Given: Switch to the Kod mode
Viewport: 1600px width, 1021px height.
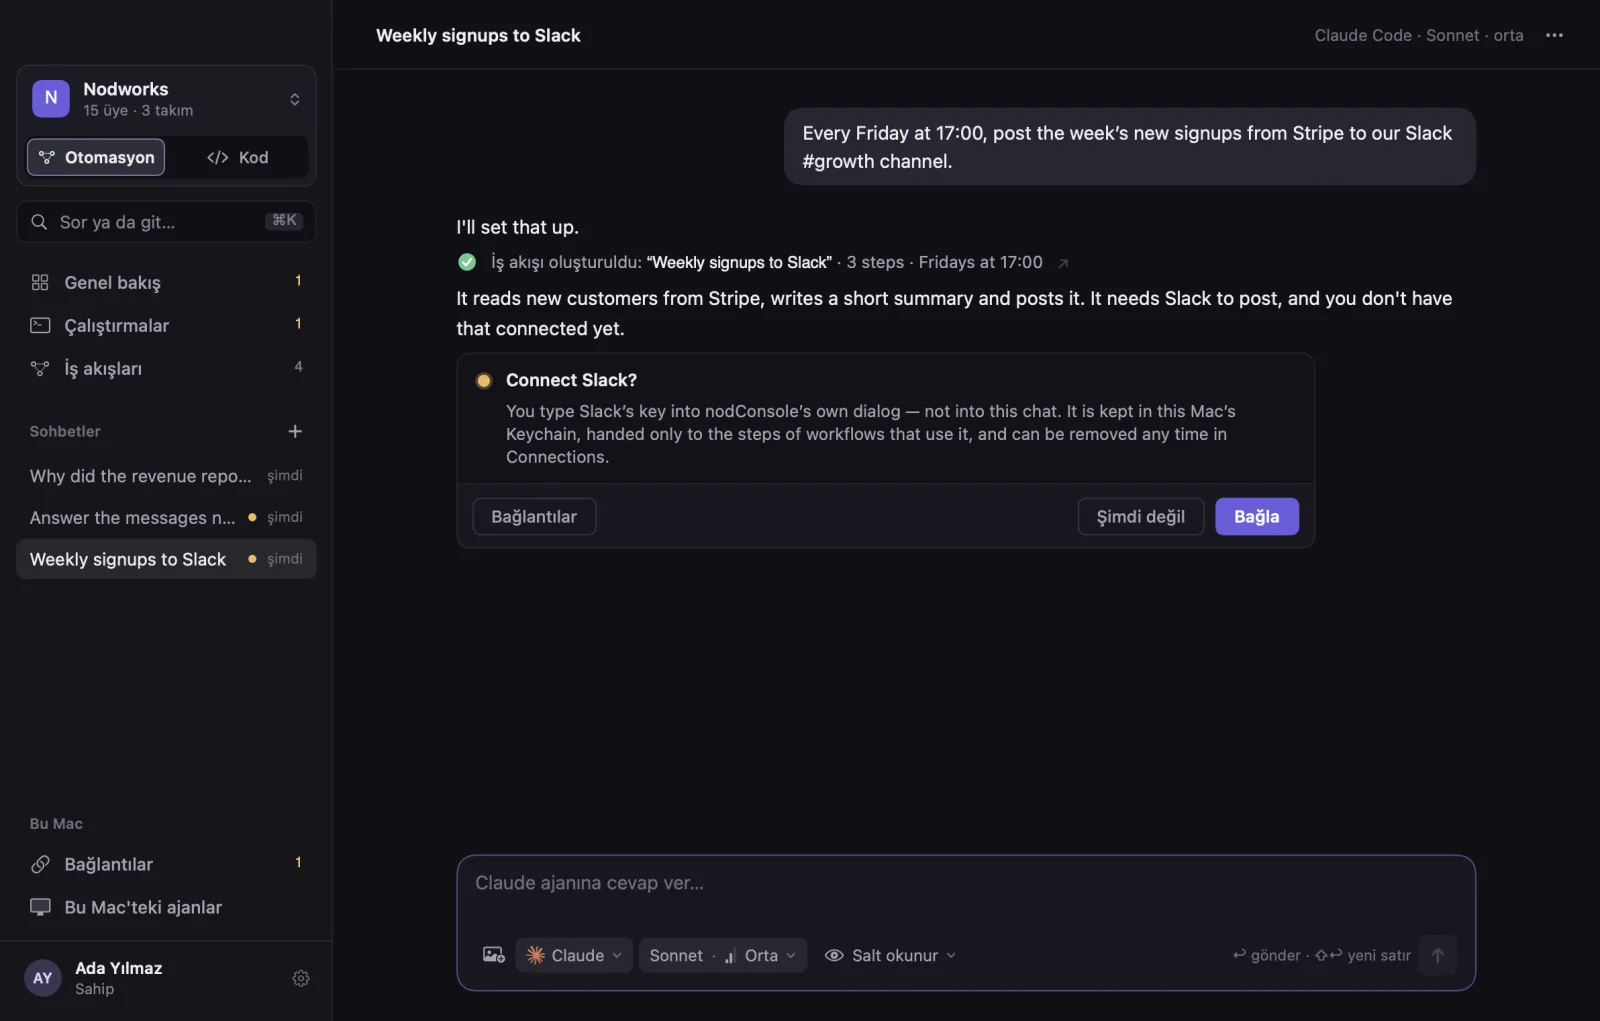Looking at the screenshot, I should 237,157.
